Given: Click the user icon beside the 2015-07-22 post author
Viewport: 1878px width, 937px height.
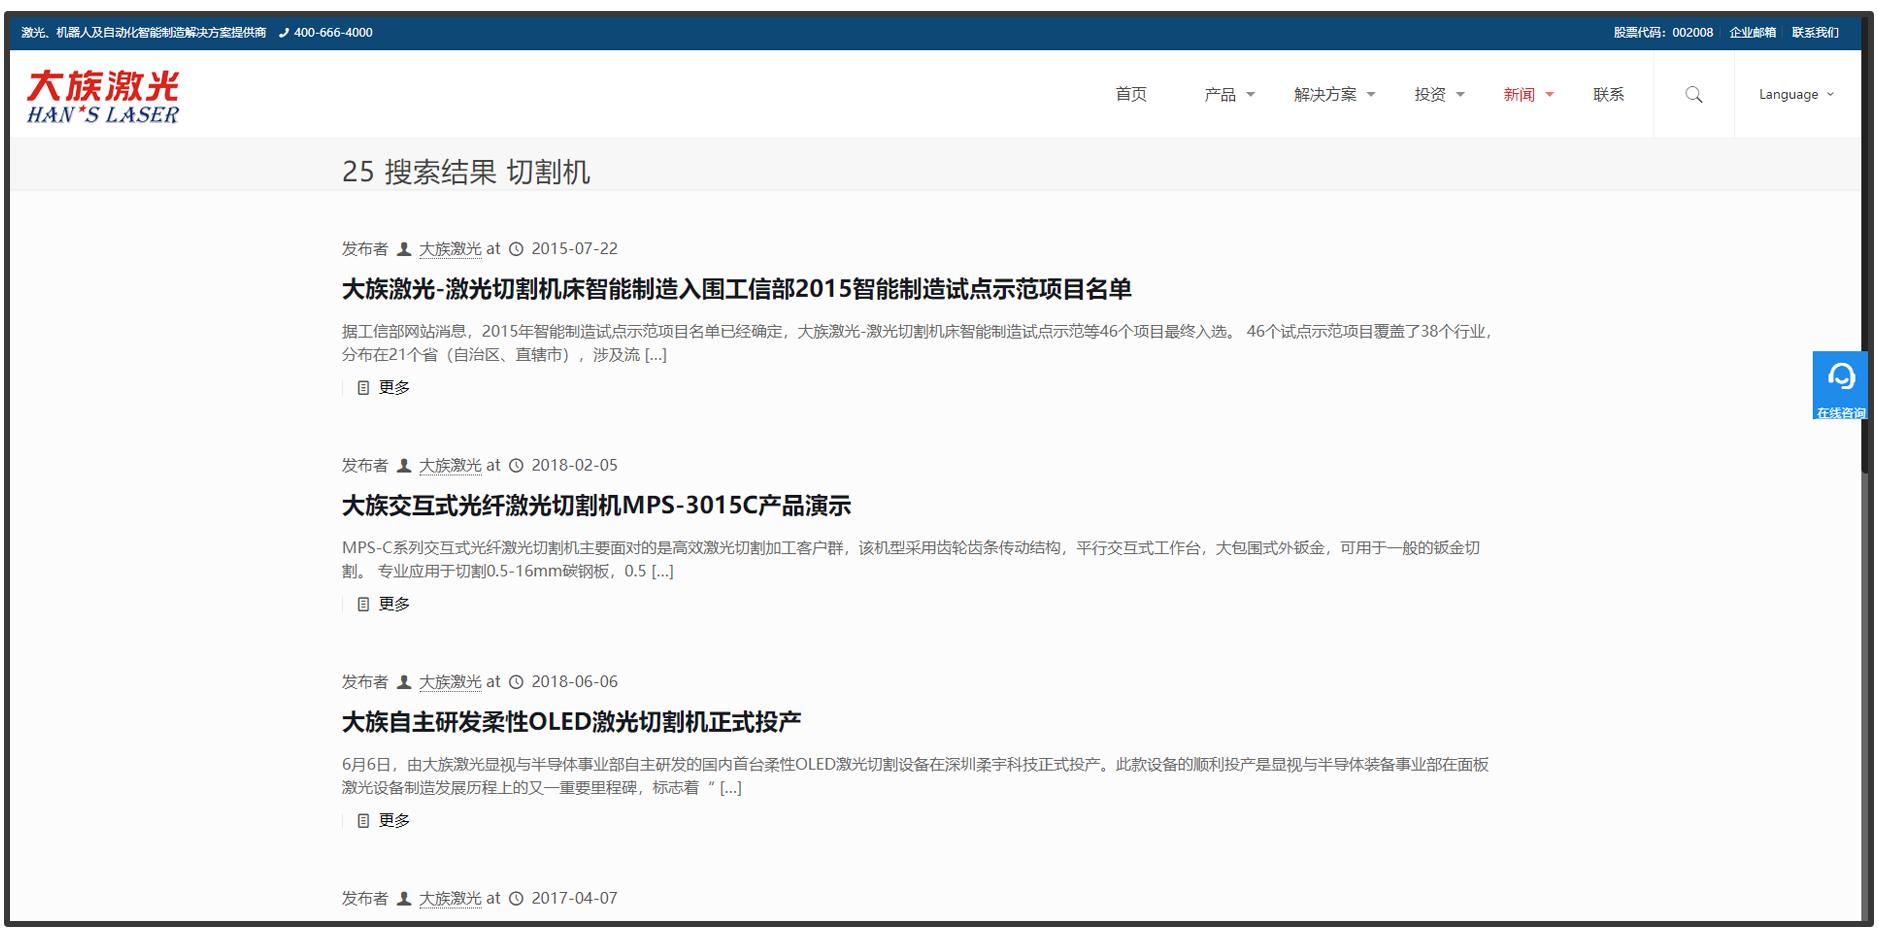Looking at the screenshot, I should [404, 248].
